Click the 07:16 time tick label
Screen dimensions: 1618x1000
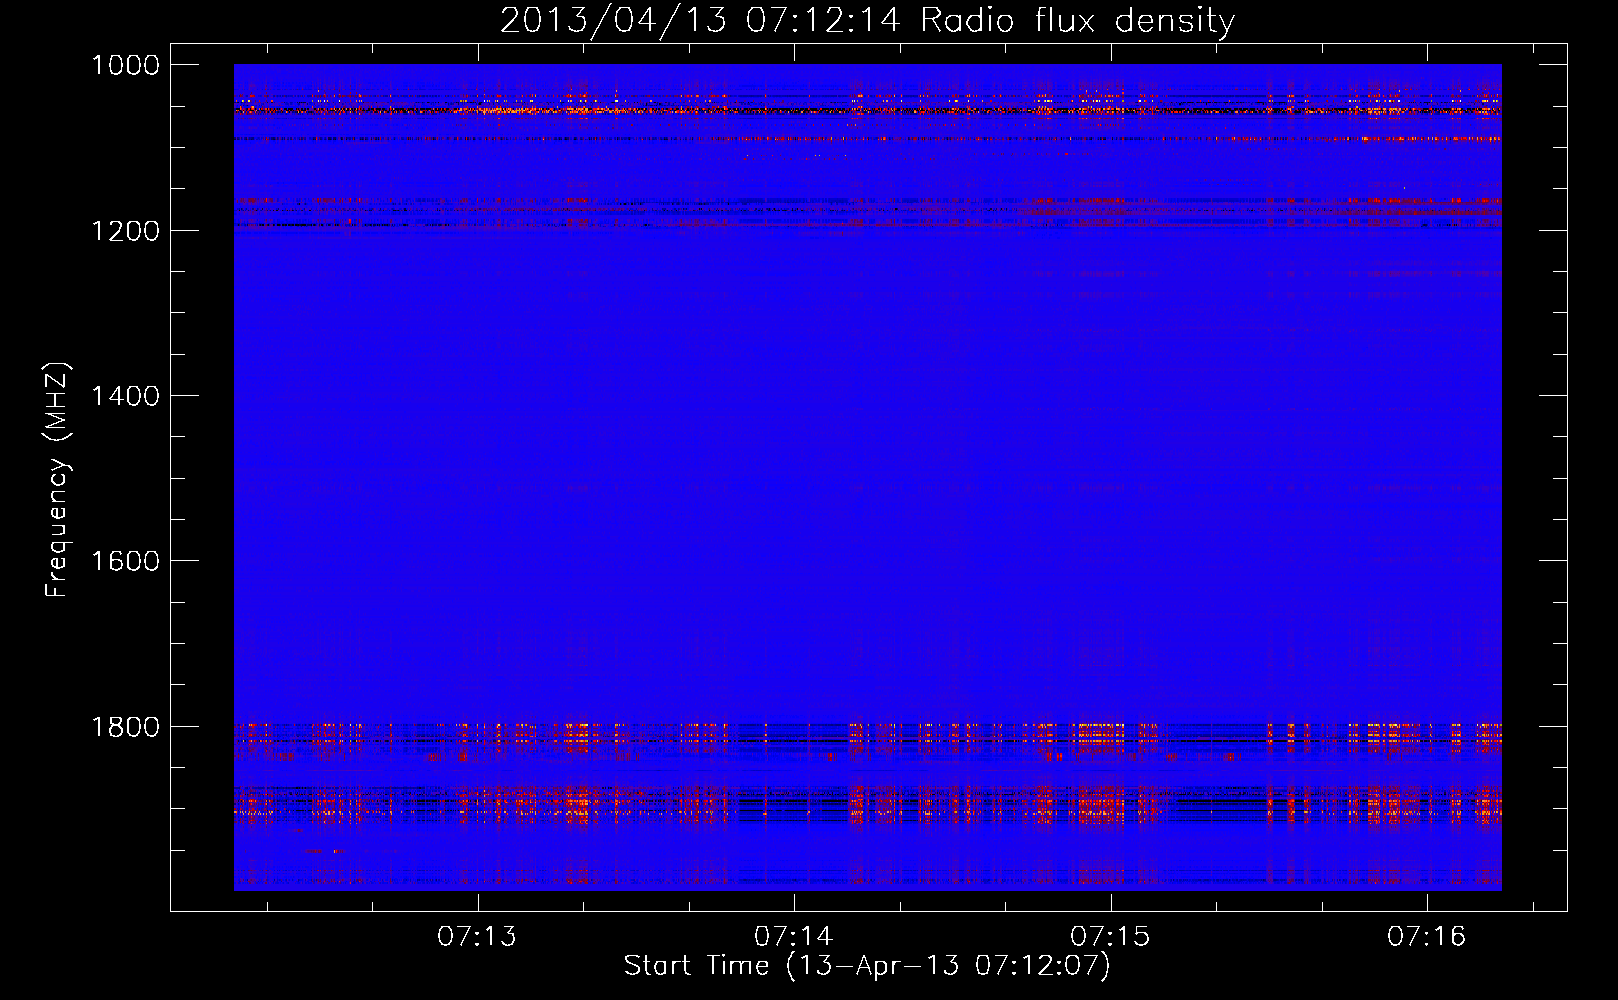1426,937
